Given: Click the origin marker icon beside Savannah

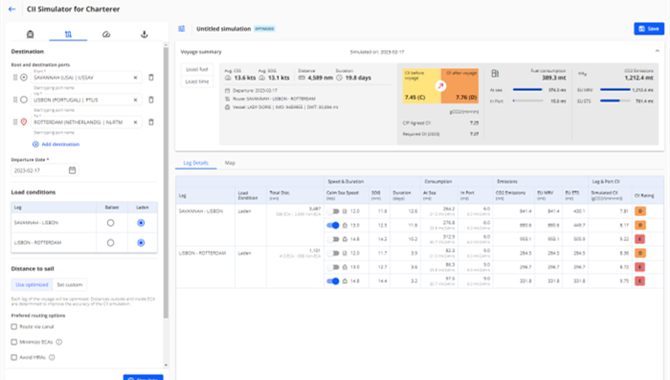Looking at the screenshot, I should (24, 77).
